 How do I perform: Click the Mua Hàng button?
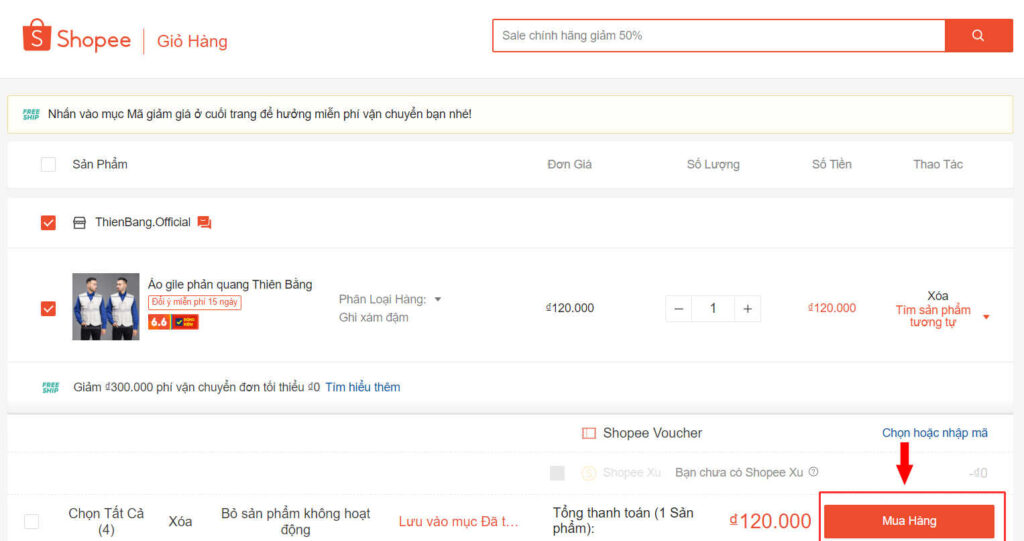(908, 521)
